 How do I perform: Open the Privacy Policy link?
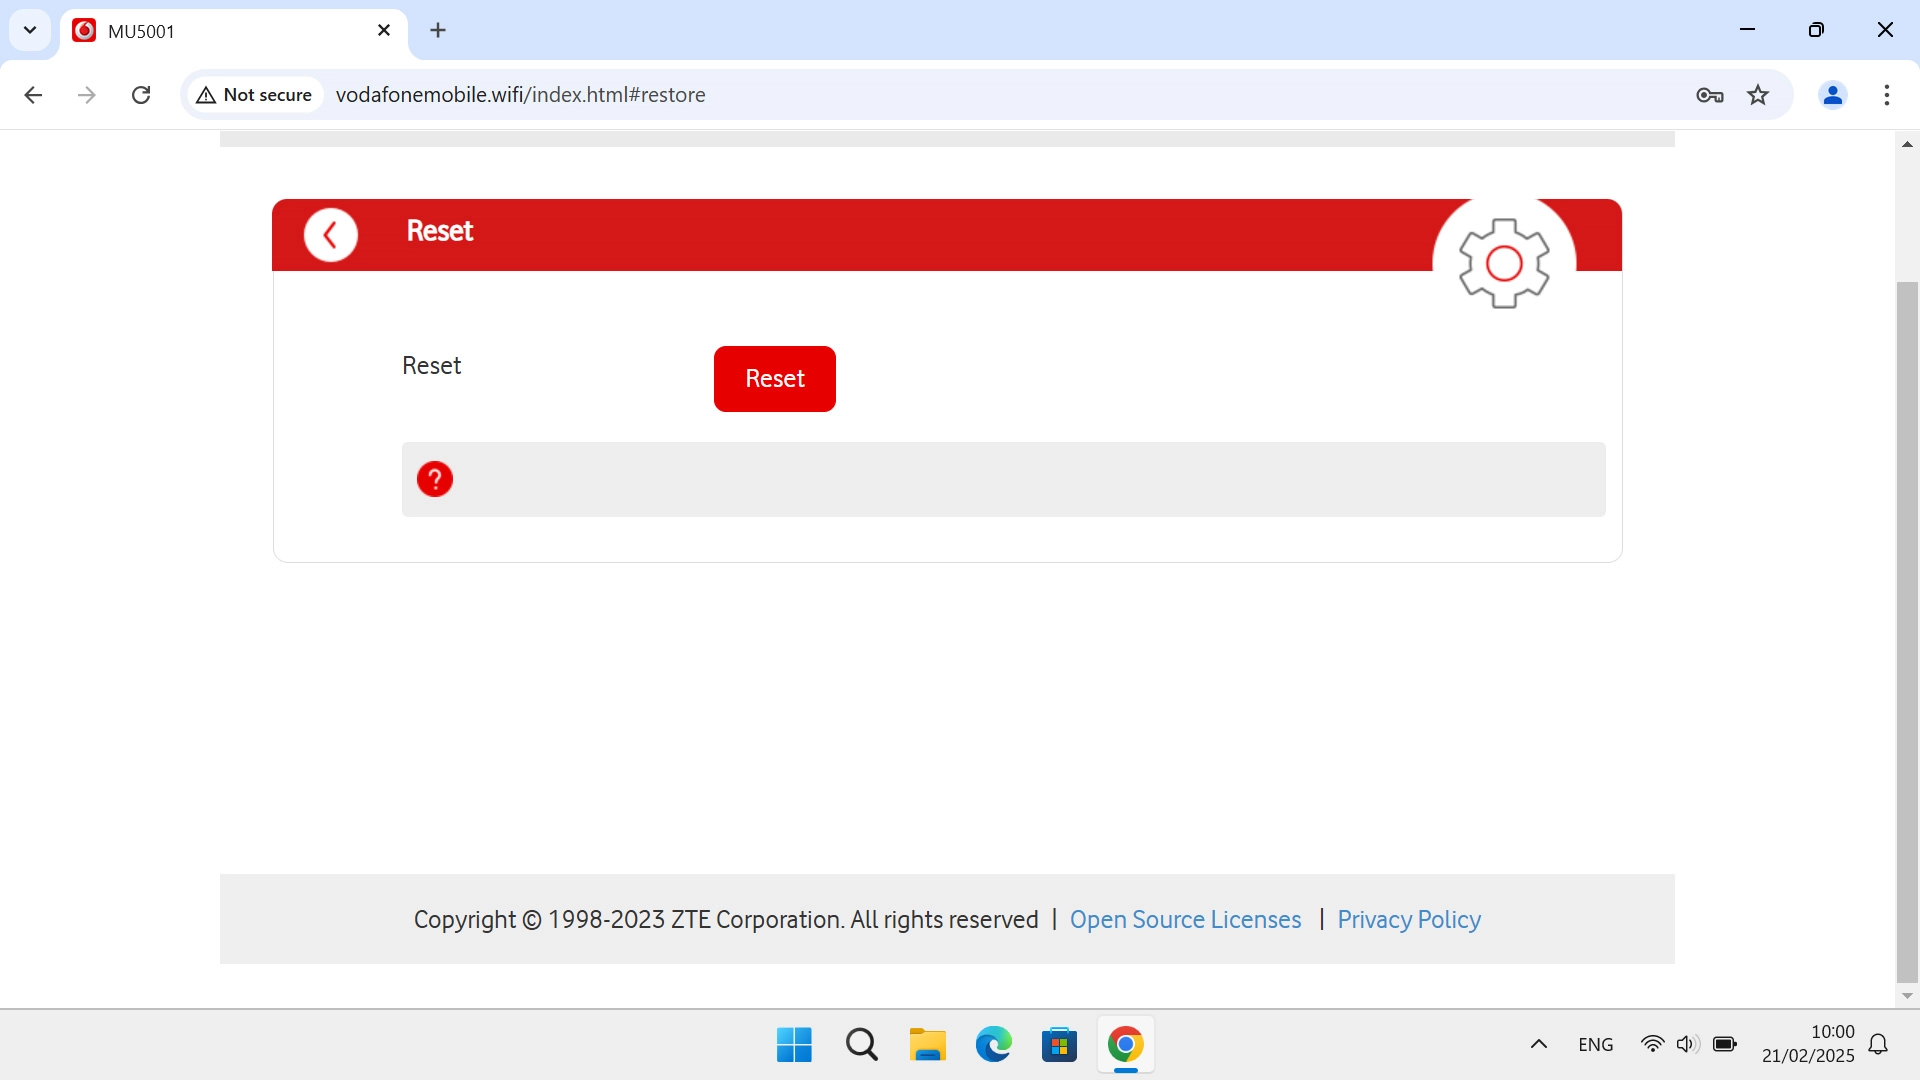(x=1408, y=919)
